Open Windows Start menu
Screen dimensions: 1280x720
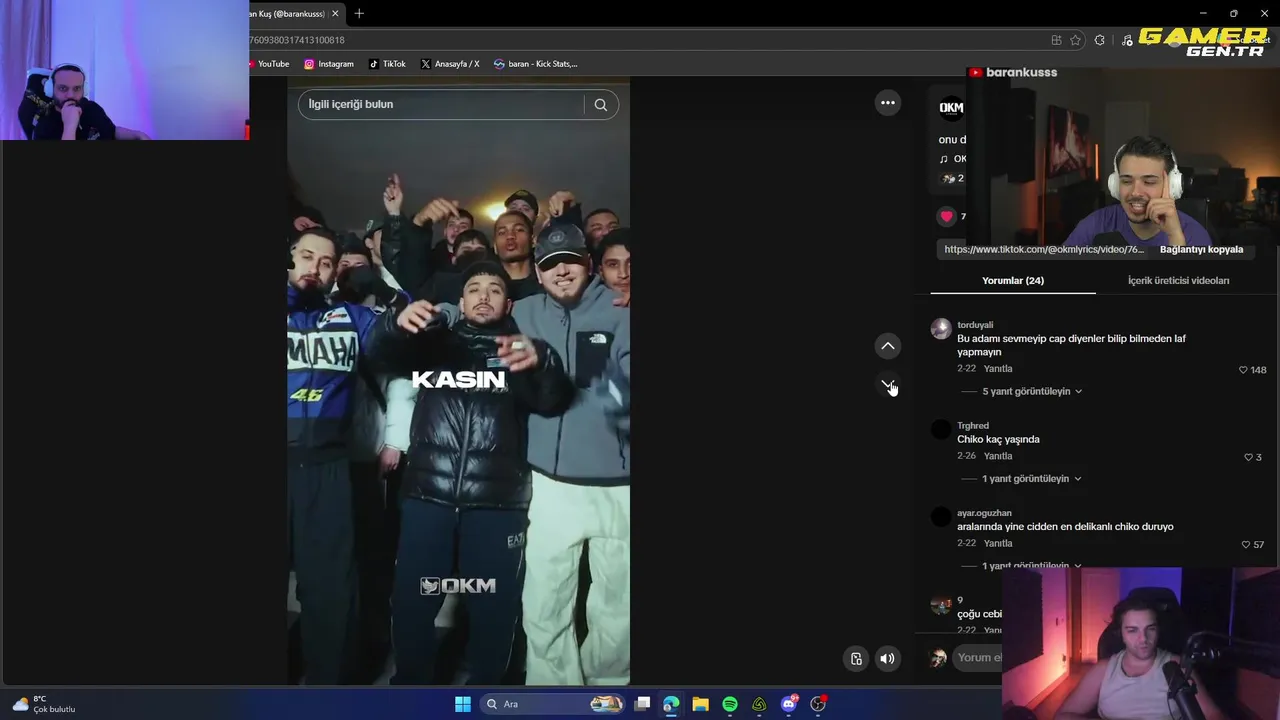click(x=462, y=704)
